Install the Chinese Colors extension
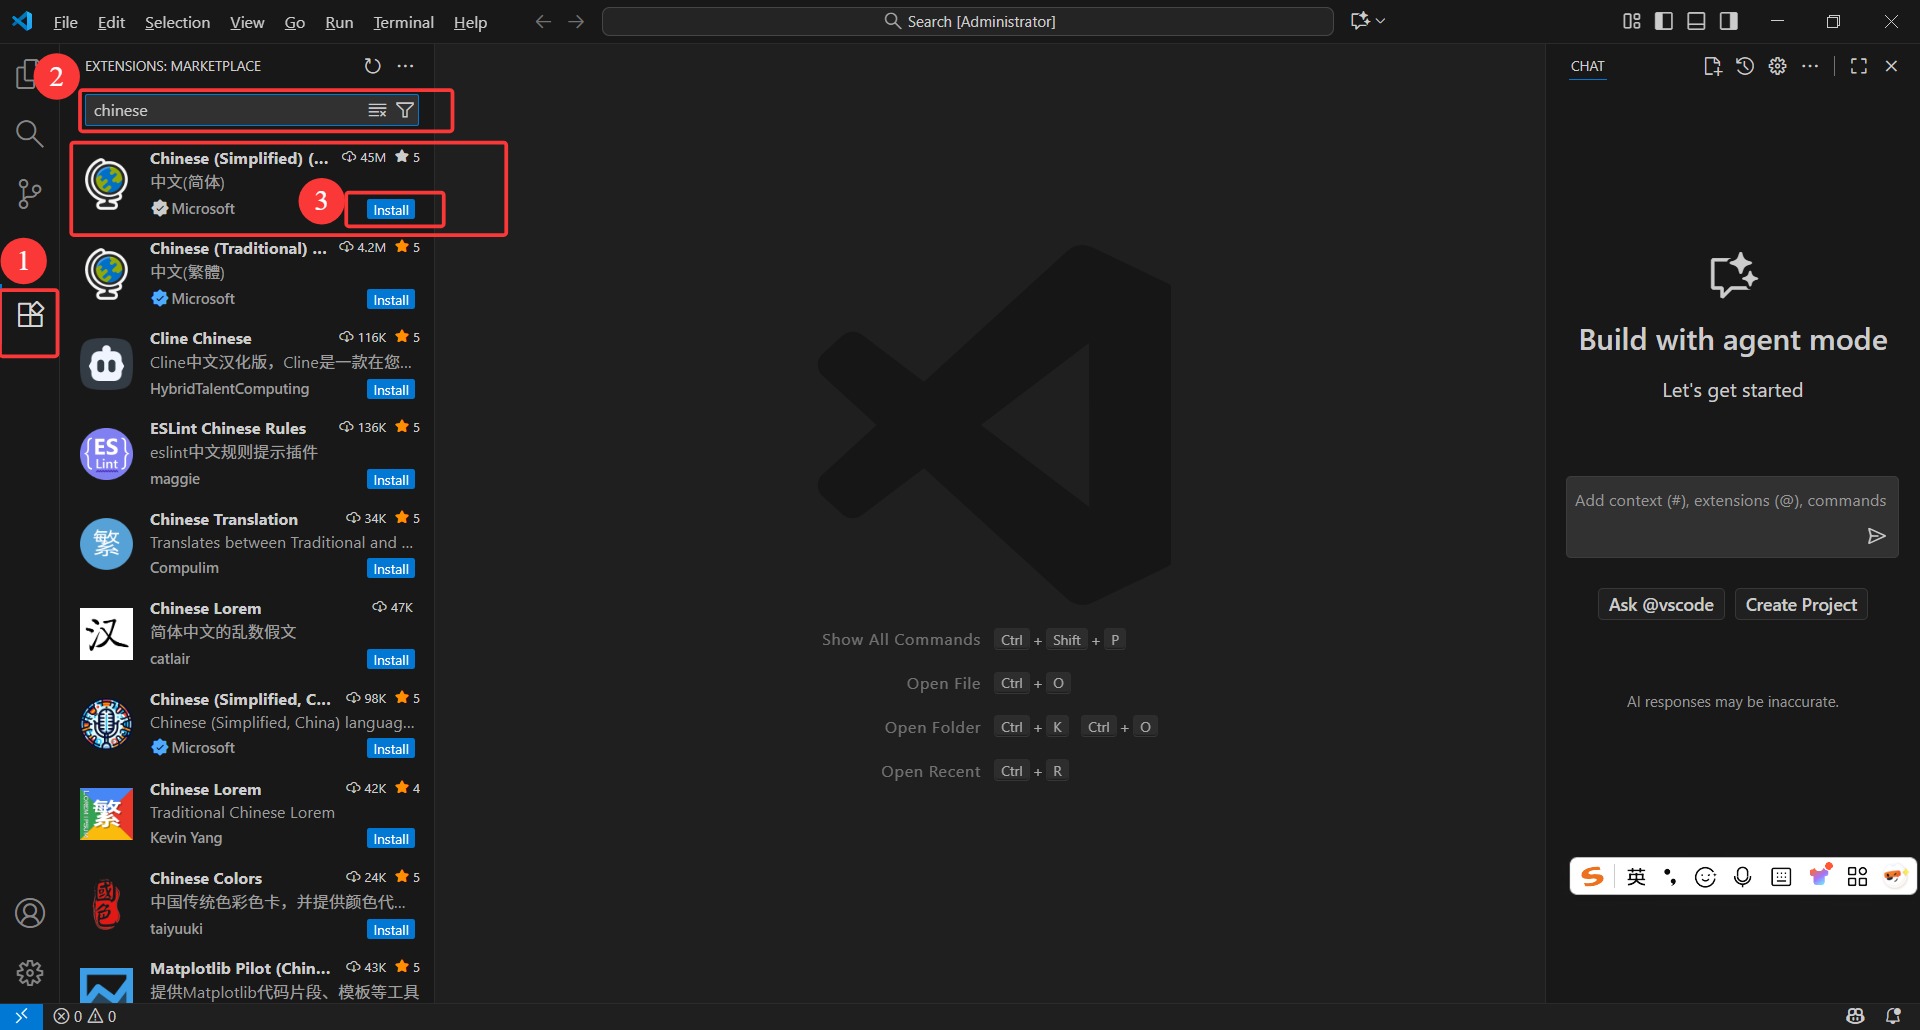 [391, 930]
